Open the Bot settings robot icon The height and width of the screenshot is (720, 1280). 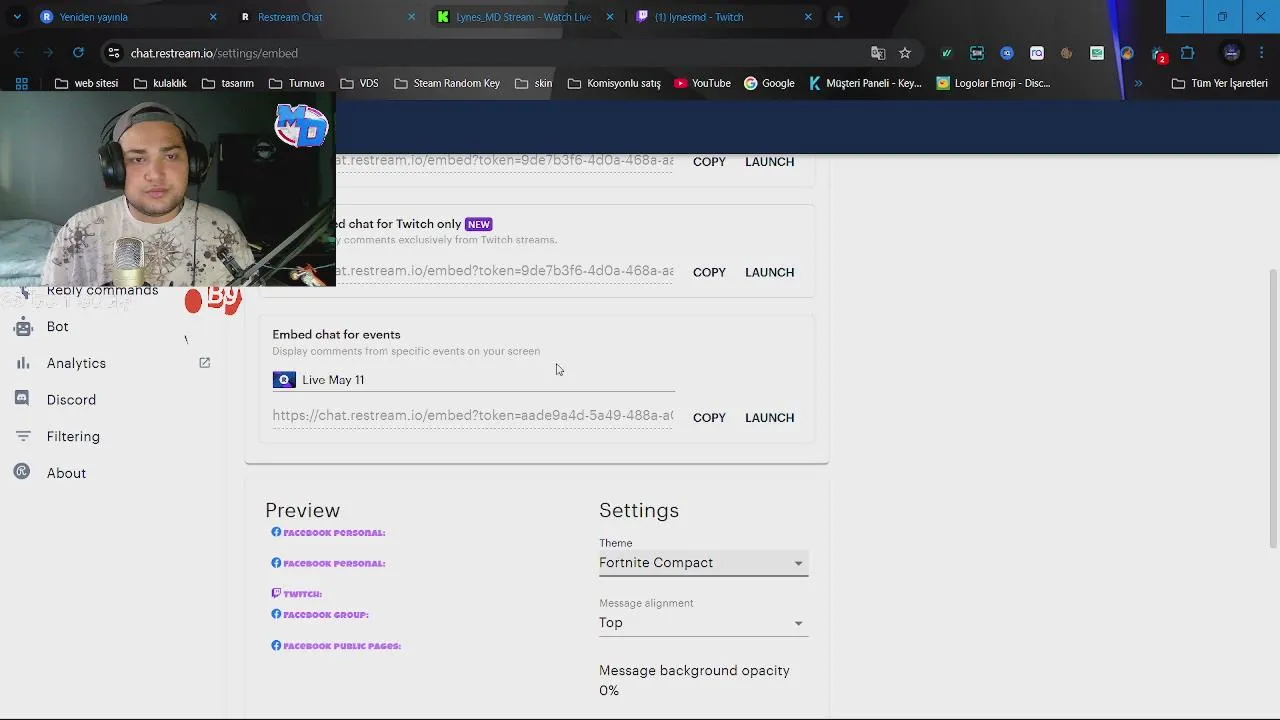[x=23, y=327]
